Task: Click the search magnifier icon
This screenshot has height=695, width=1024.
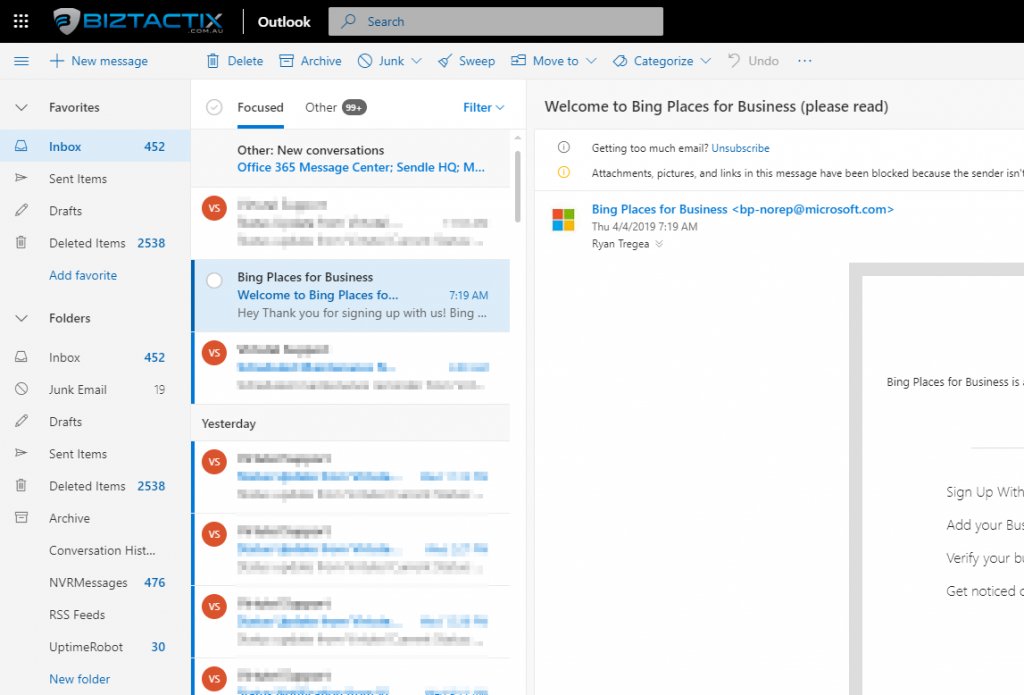Action: point(349,21)
